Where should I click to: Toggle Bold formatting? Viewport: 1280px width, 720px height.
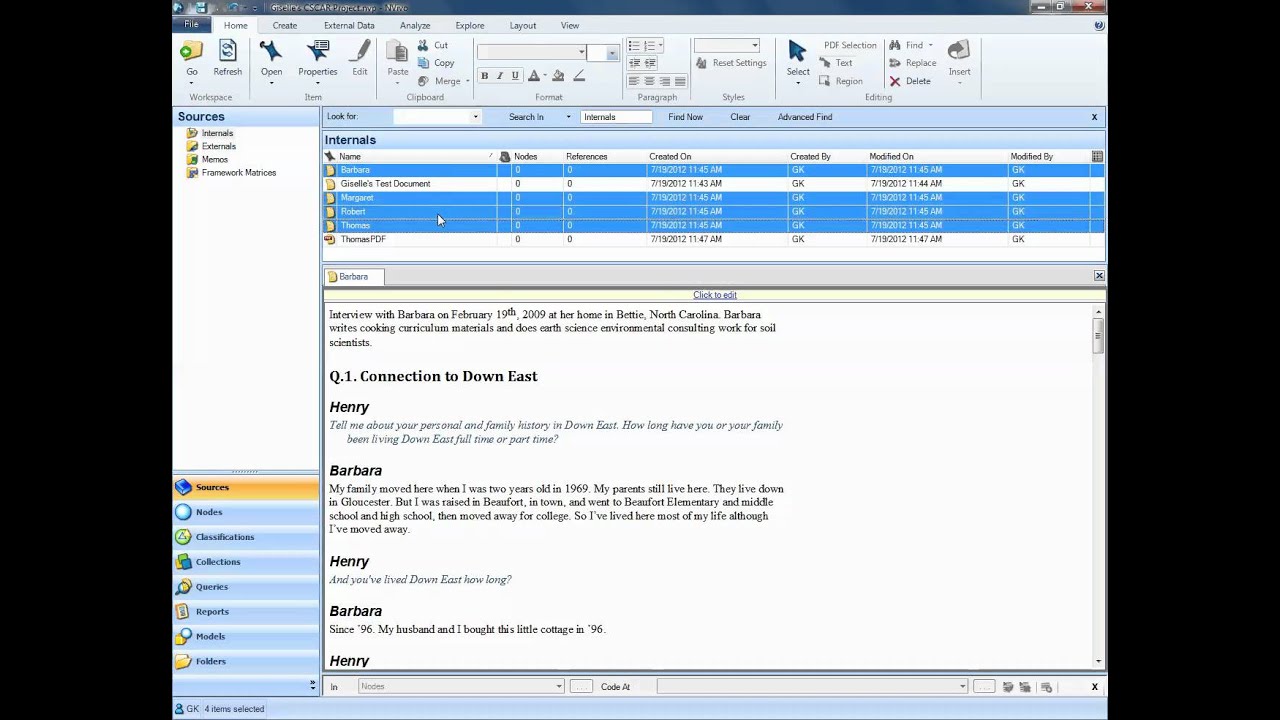click(485, 76)
